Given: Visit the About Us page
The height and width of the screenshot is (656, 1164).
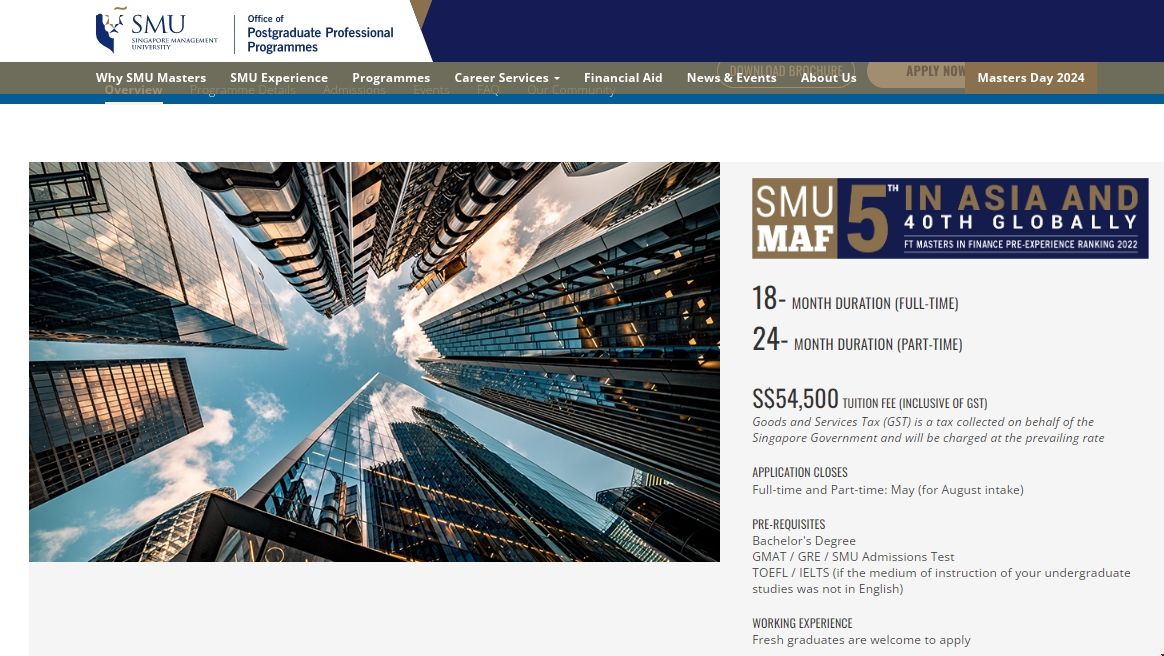Looking at the screenshot, I should pyautogui.click(x=828, y=77).
